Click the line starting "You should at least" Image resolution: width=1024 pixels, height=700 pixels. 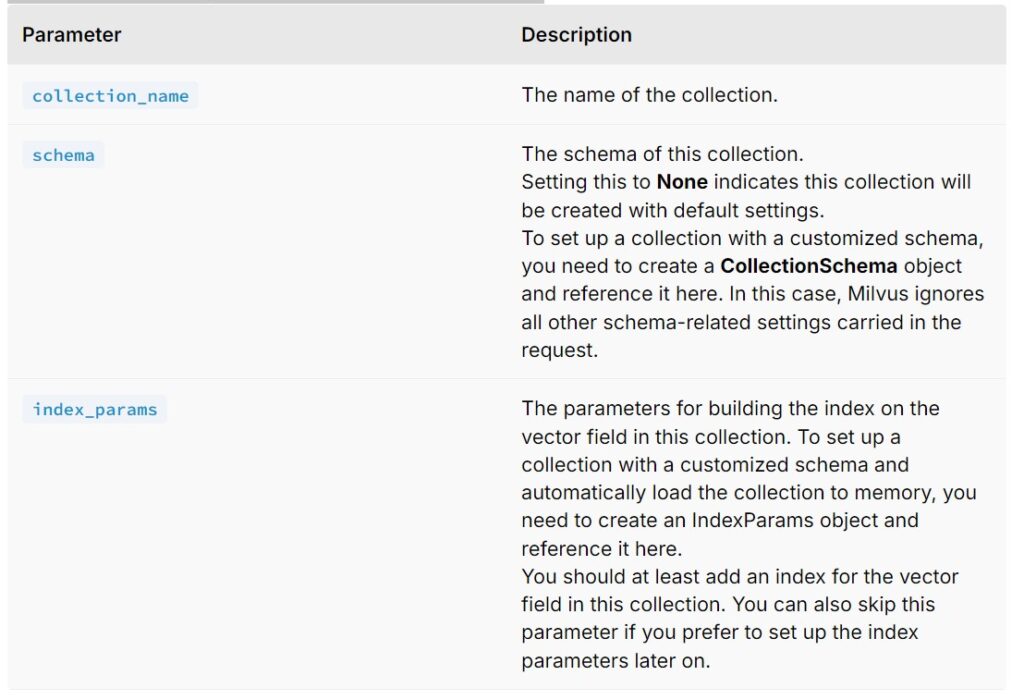click(739, 577)
